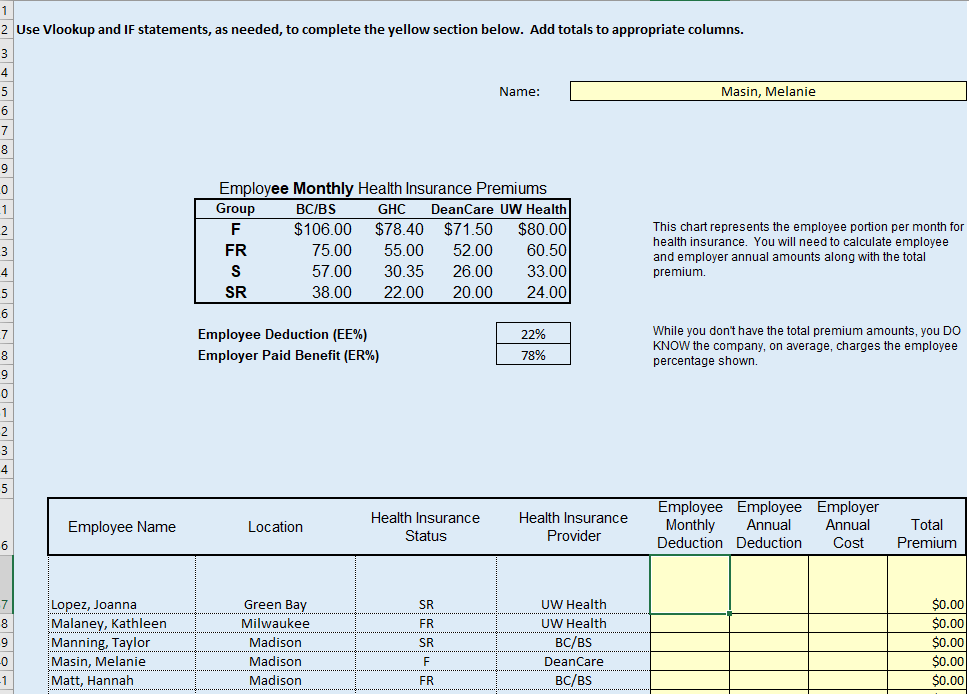Select Malaney, Kathleen's Employee Monthly Deduction cell
The height and width of the screenshot is (694, 969).
pyautogui.click(x=690, y=623)
